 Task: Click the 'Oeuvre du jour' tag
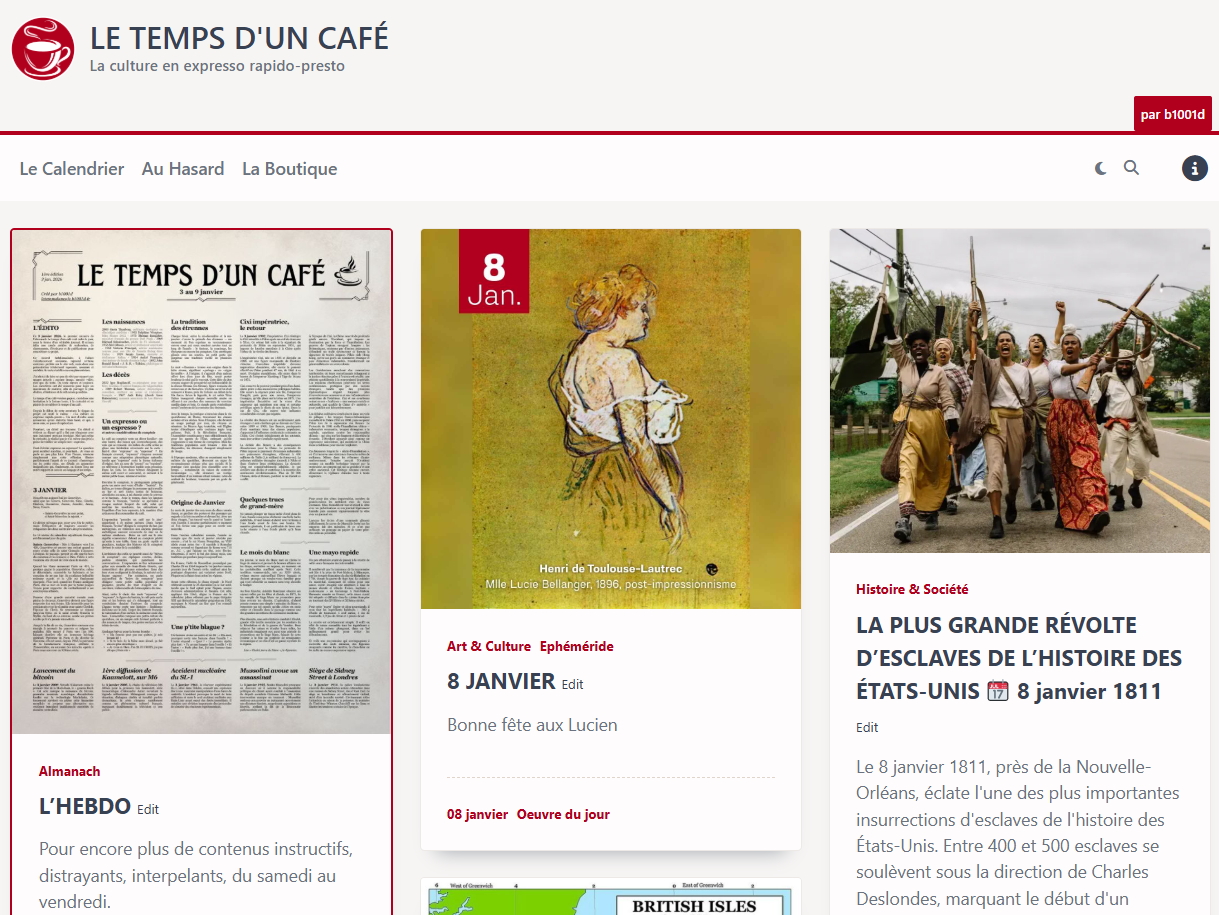(x=563, y=814)
